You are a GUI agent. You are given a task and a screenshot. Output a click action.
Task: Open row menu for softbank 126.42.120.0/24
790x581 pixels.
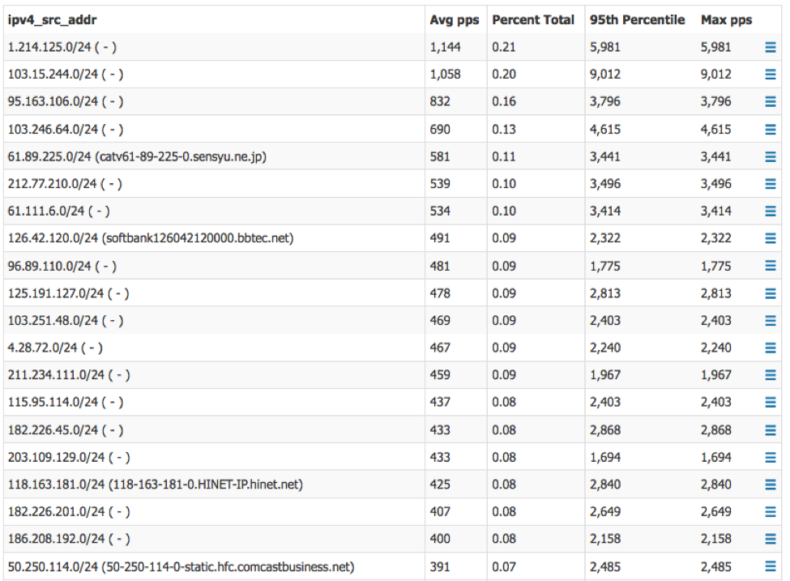point(770,238)
